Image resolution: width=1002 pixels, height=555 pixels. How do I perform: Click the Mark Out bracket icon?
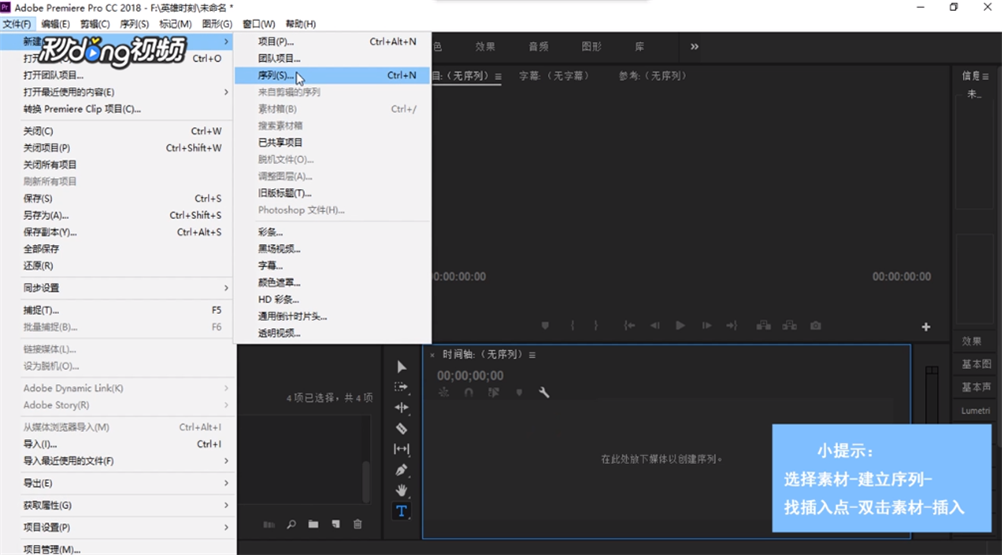click(x=596, y=326)
